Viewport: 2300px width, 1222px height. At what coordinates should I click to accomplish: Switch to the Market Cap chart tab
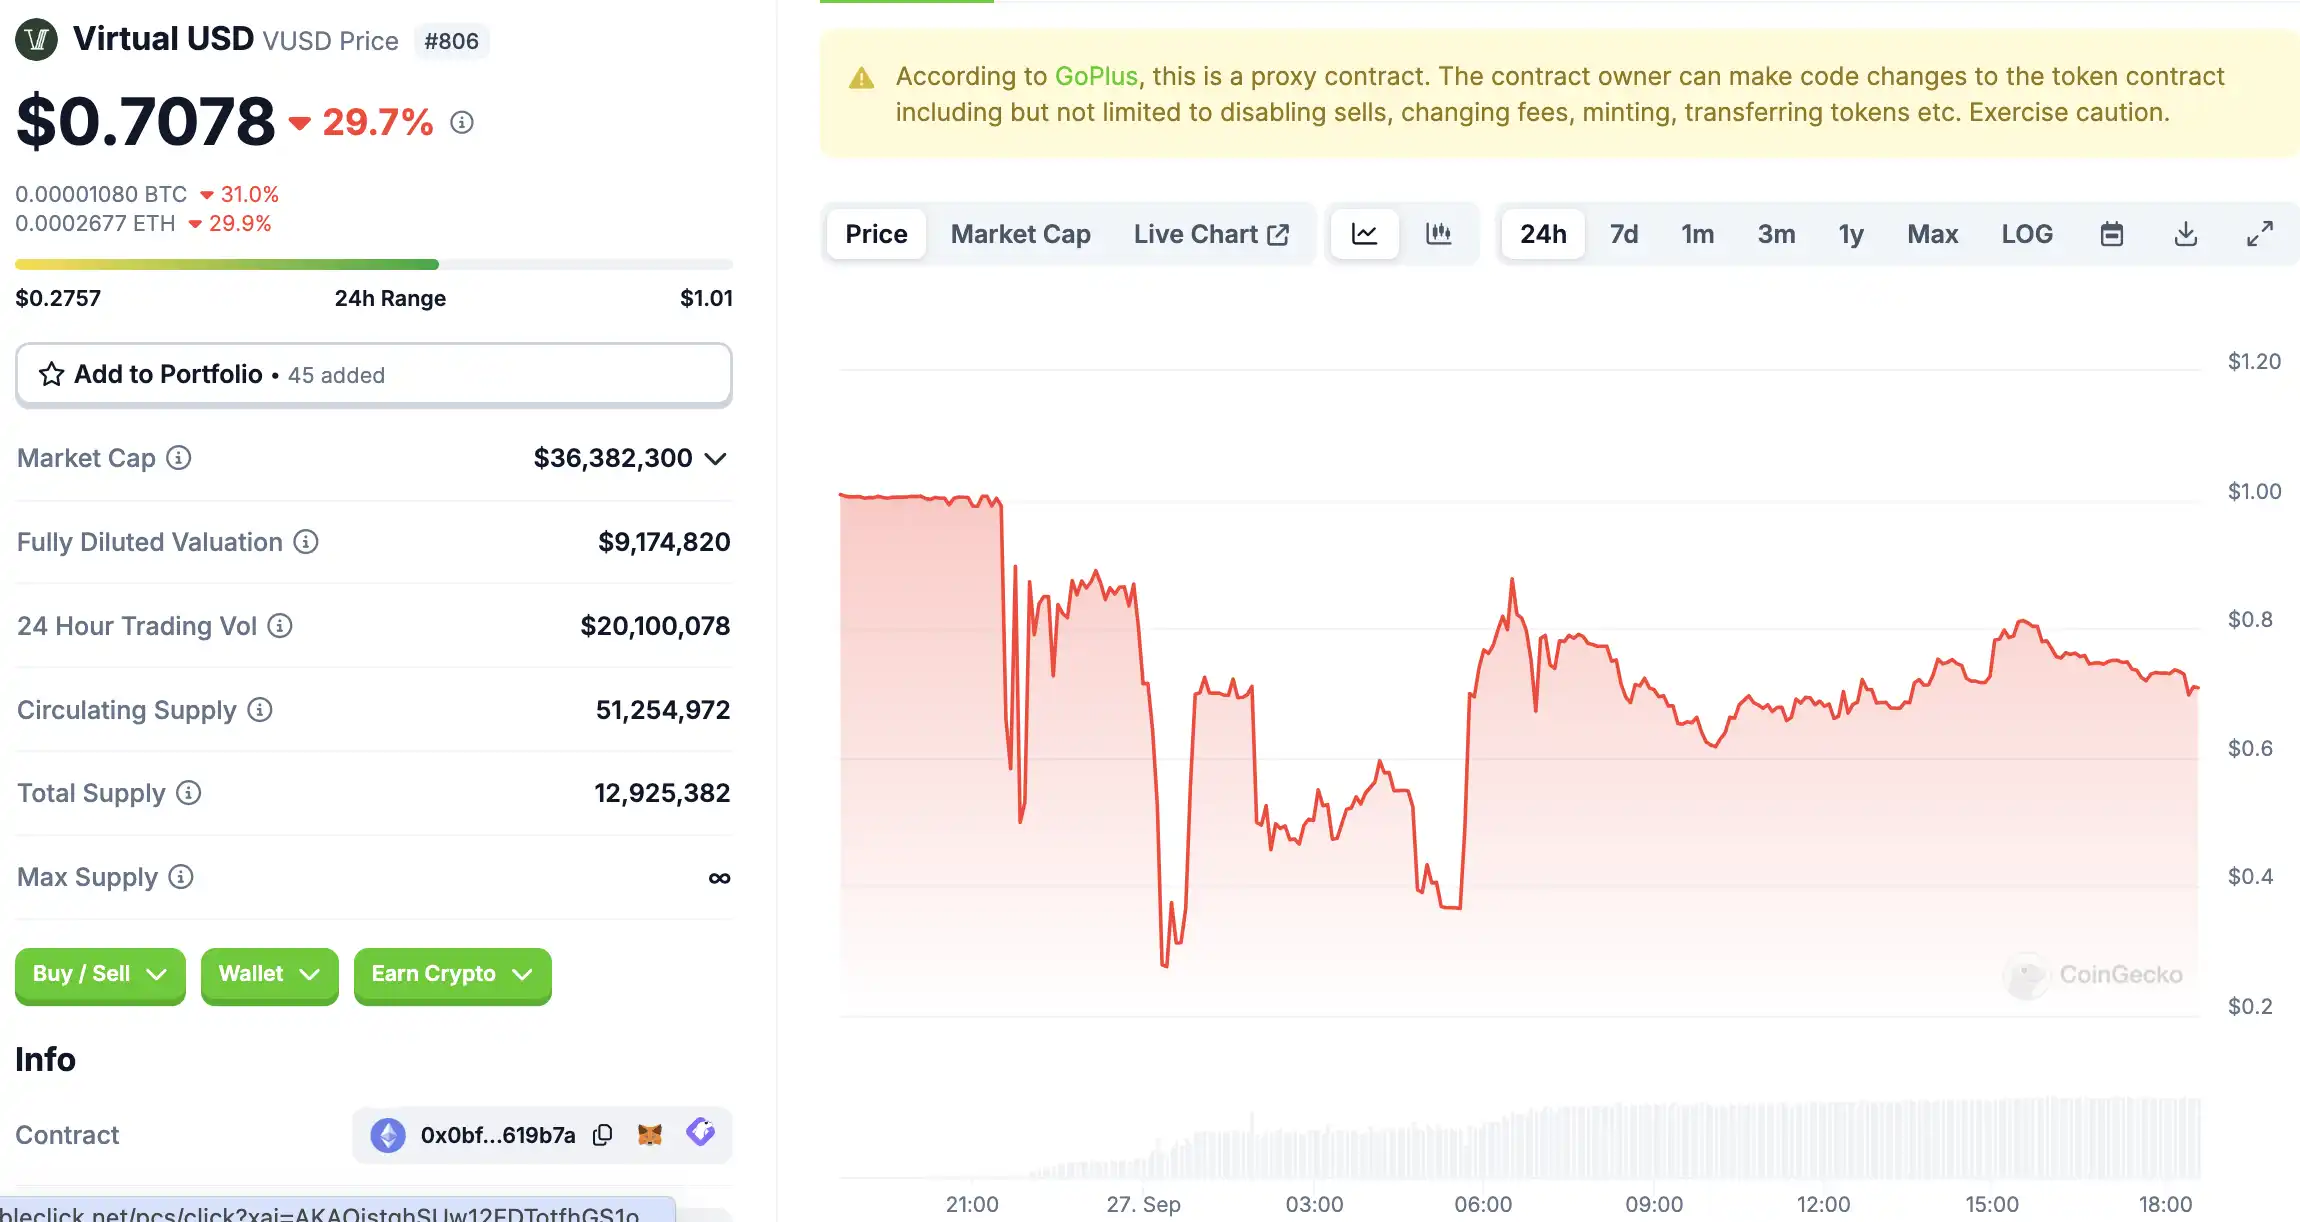click(x=1020, y=234)
